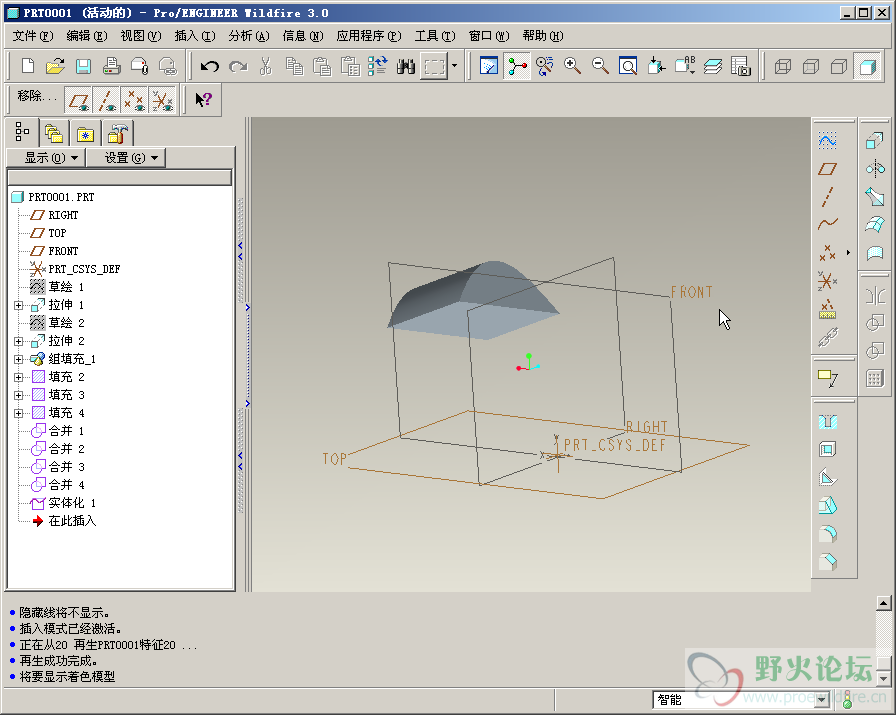Print with the printer icon

point(111,66)
